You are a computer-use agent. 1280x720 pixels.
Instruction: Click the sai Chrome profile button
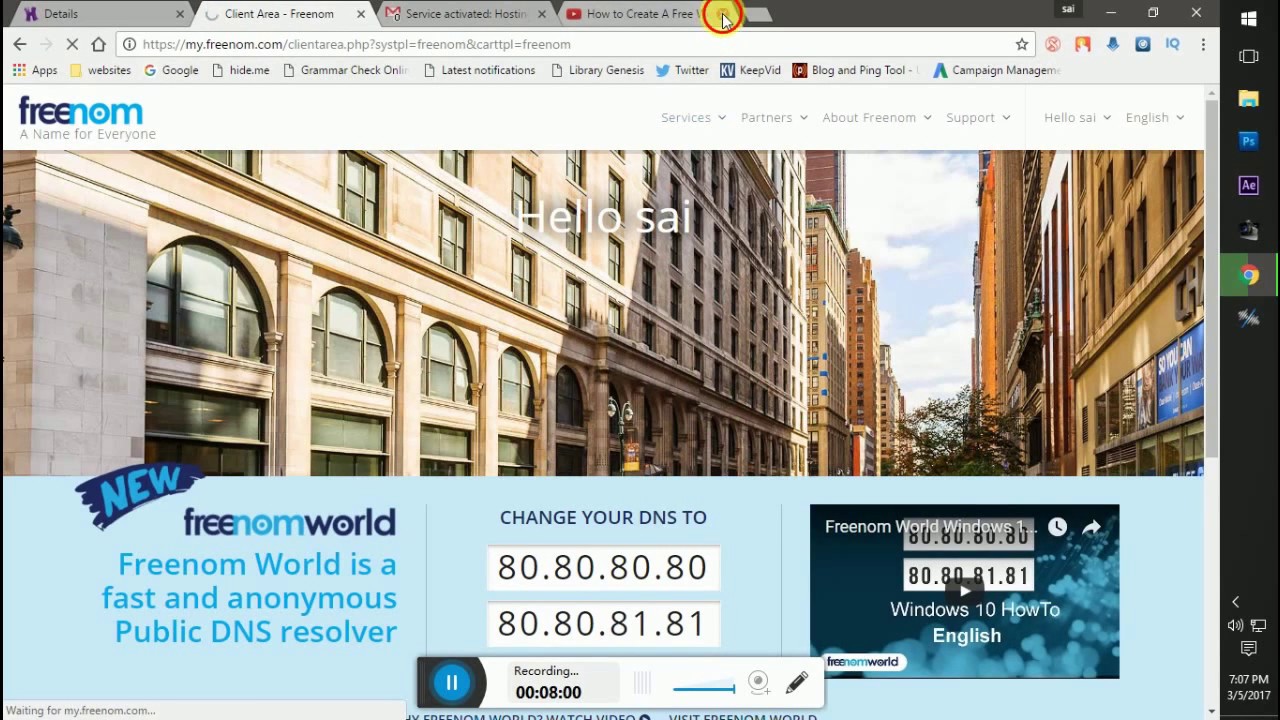pos(1068,10)
